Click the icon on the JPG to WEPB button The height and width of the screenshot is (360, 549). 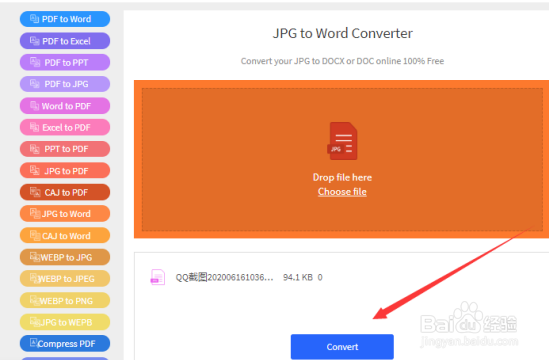pos(34,321)
